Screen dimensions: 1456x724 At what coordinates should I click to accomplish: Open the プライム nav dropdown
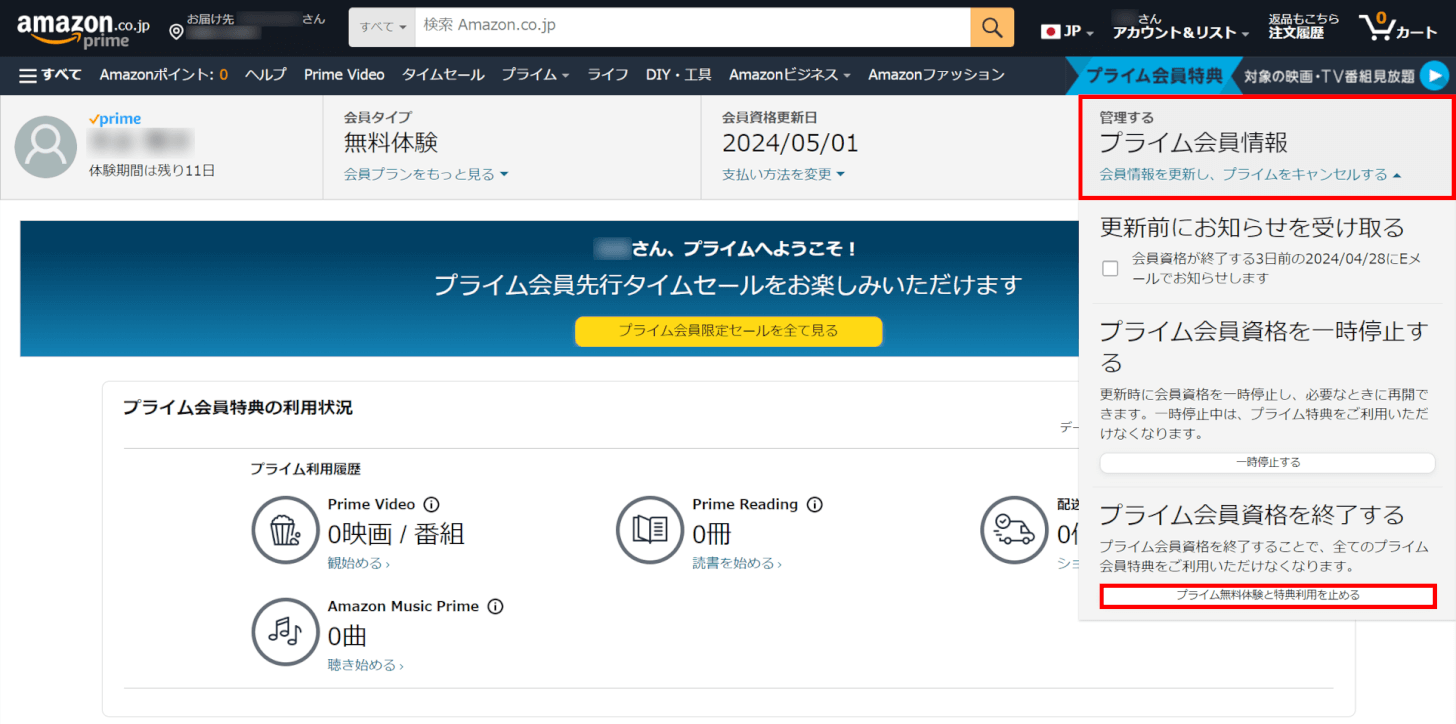tap(535, 75)
